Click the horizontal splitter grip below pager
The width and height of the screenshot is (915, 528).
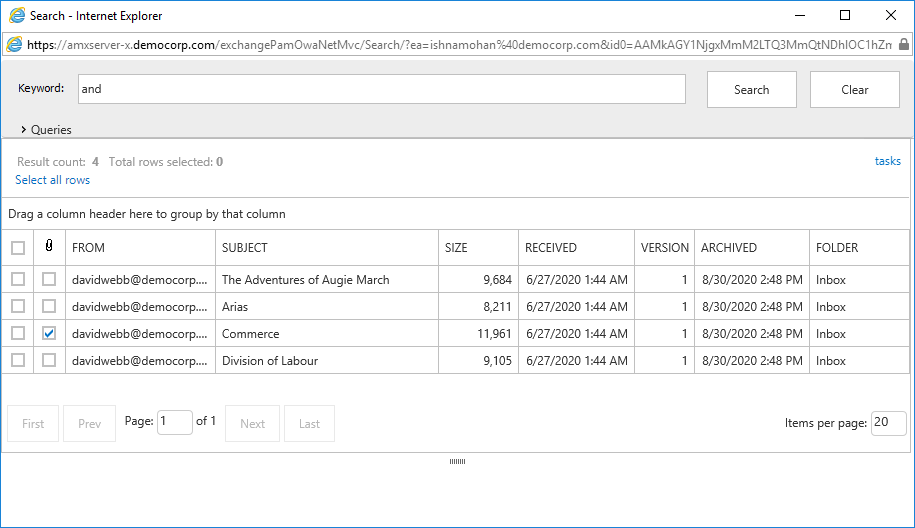(x=457, y=461)
